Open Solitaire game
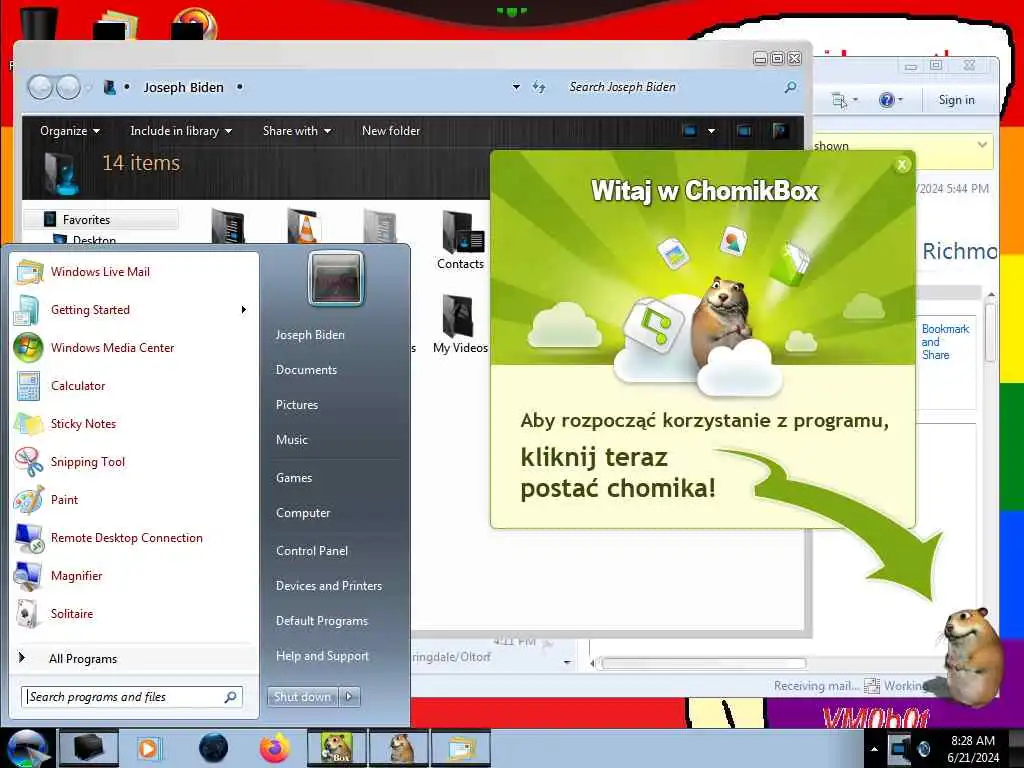This screenshot has height=768, width=1024. (72, 613)
